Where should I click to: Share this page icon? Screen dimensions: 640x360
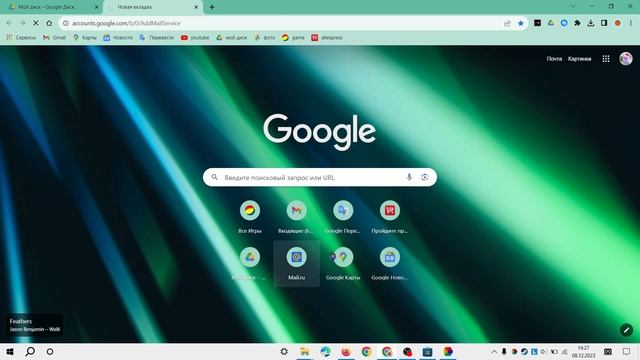point(507,23)
